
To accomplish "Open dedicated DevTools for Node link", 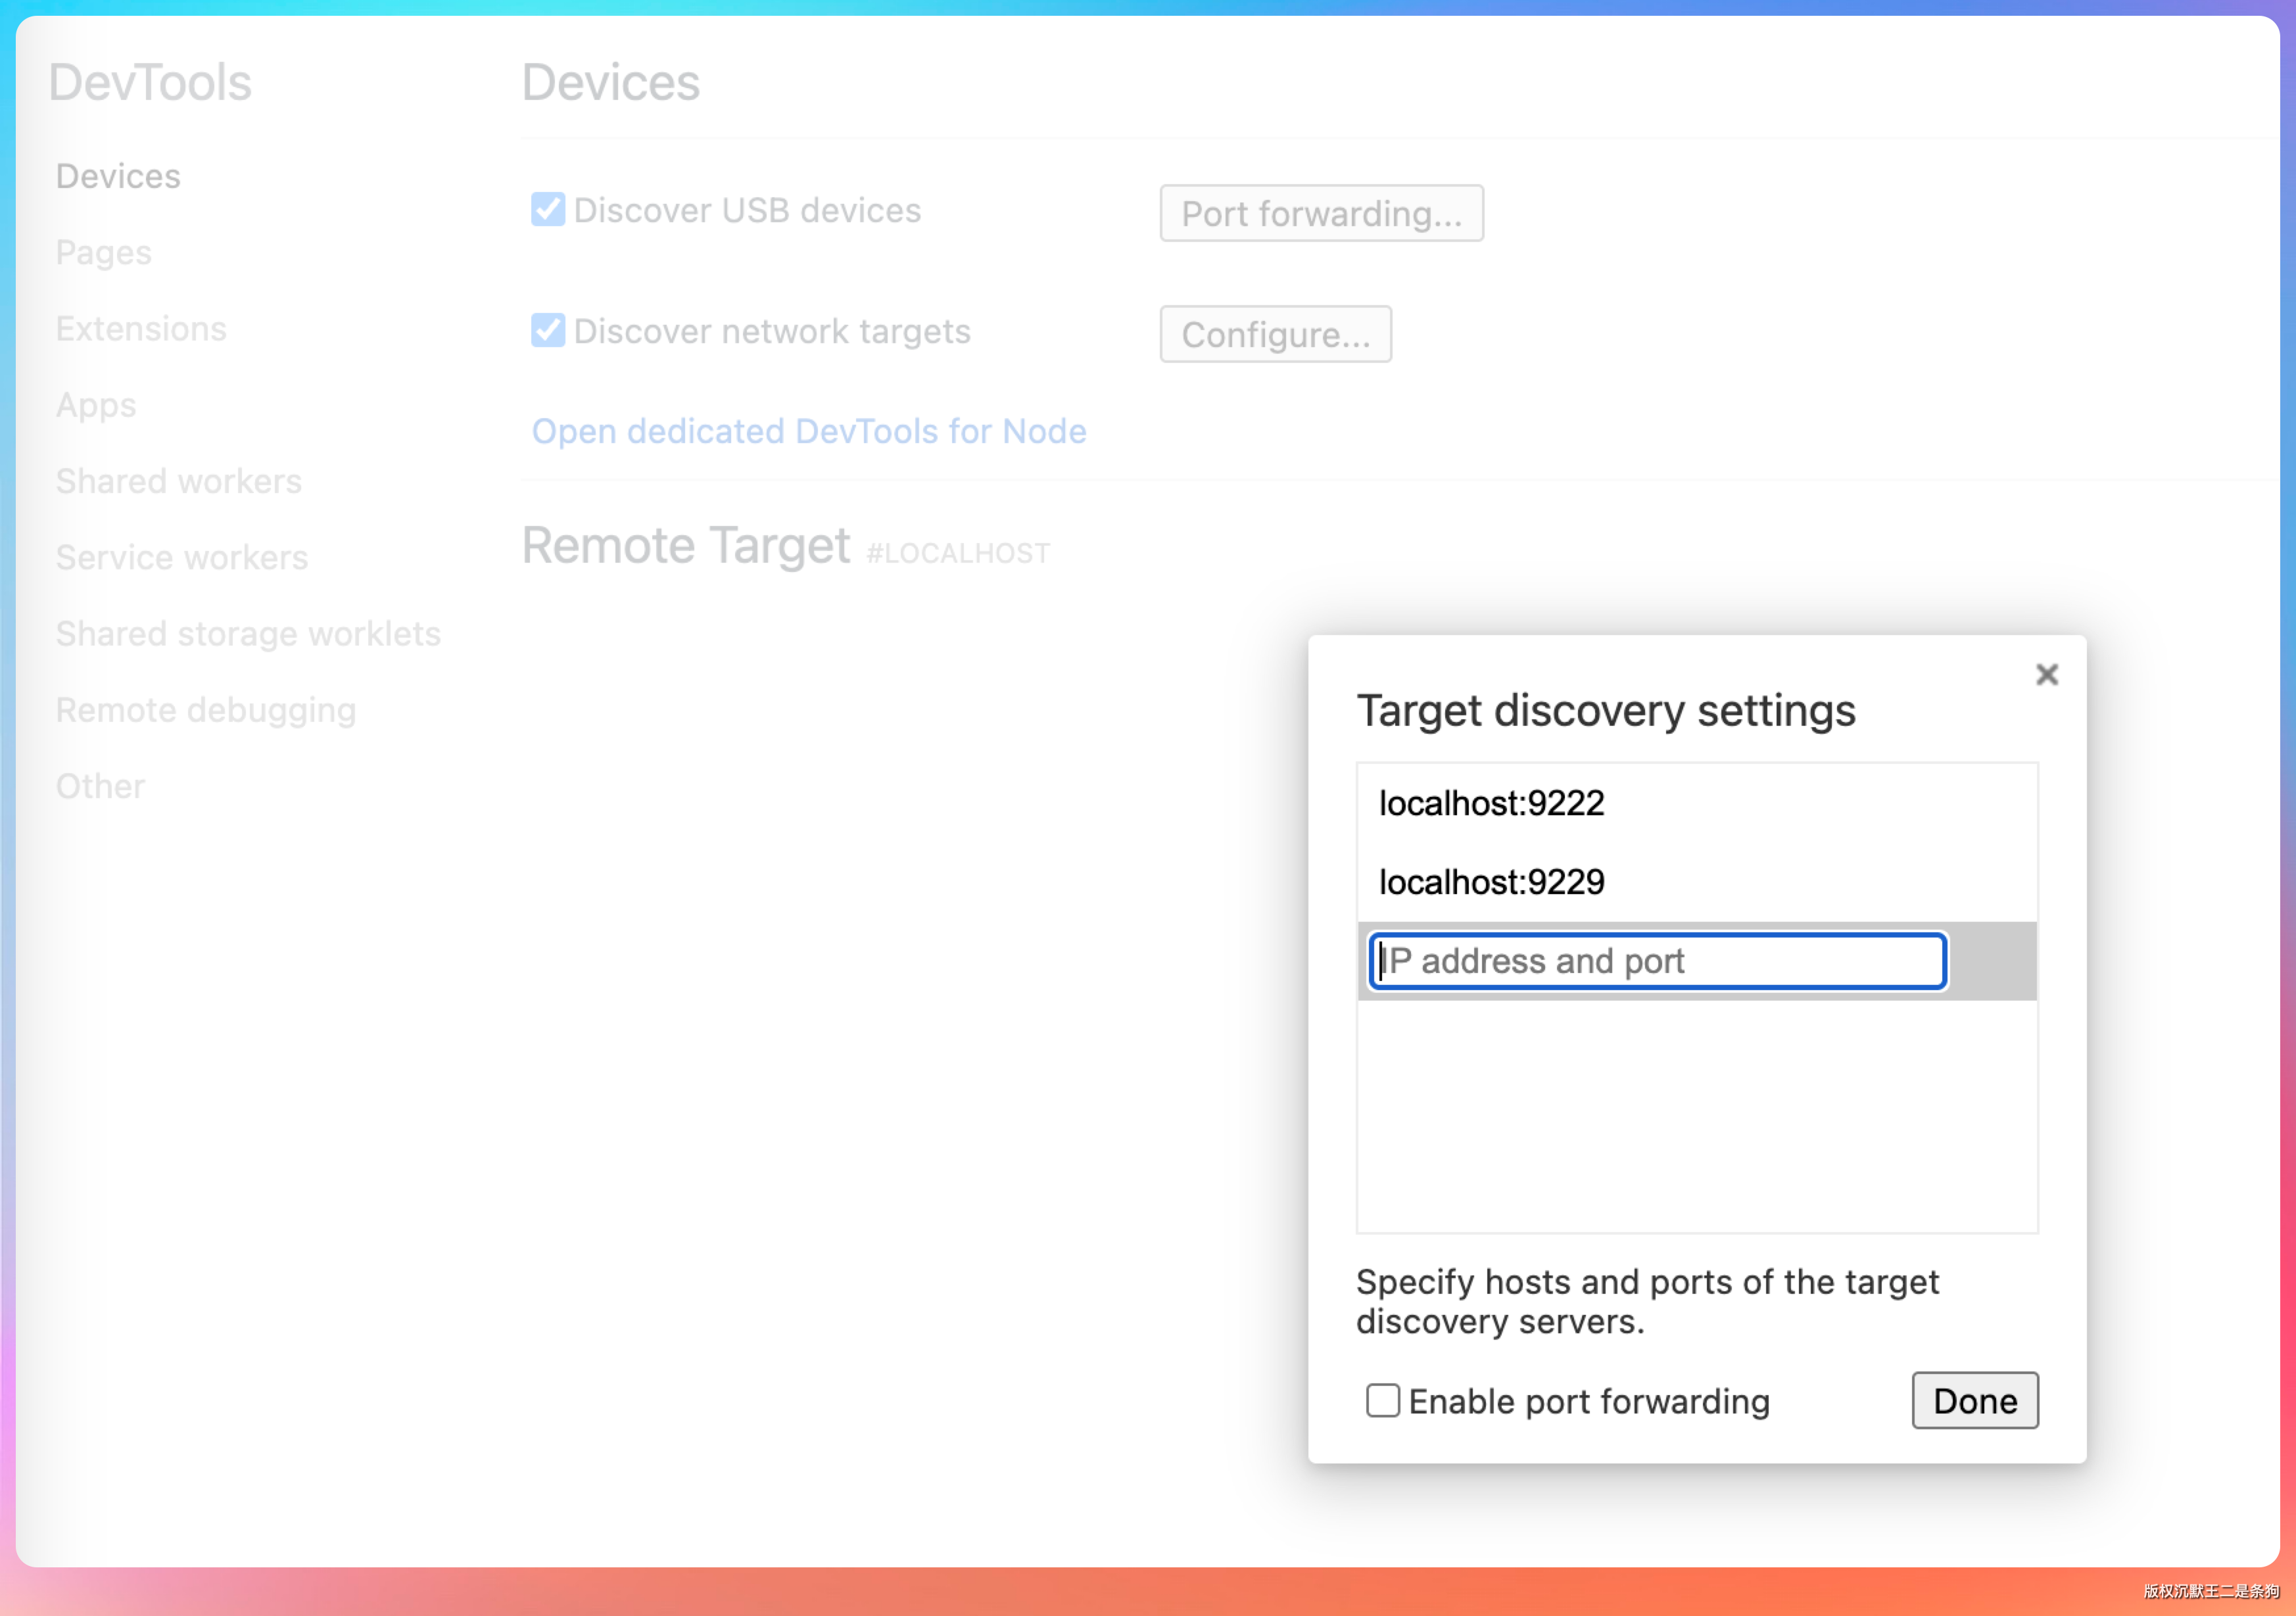I will pos(808,431).
